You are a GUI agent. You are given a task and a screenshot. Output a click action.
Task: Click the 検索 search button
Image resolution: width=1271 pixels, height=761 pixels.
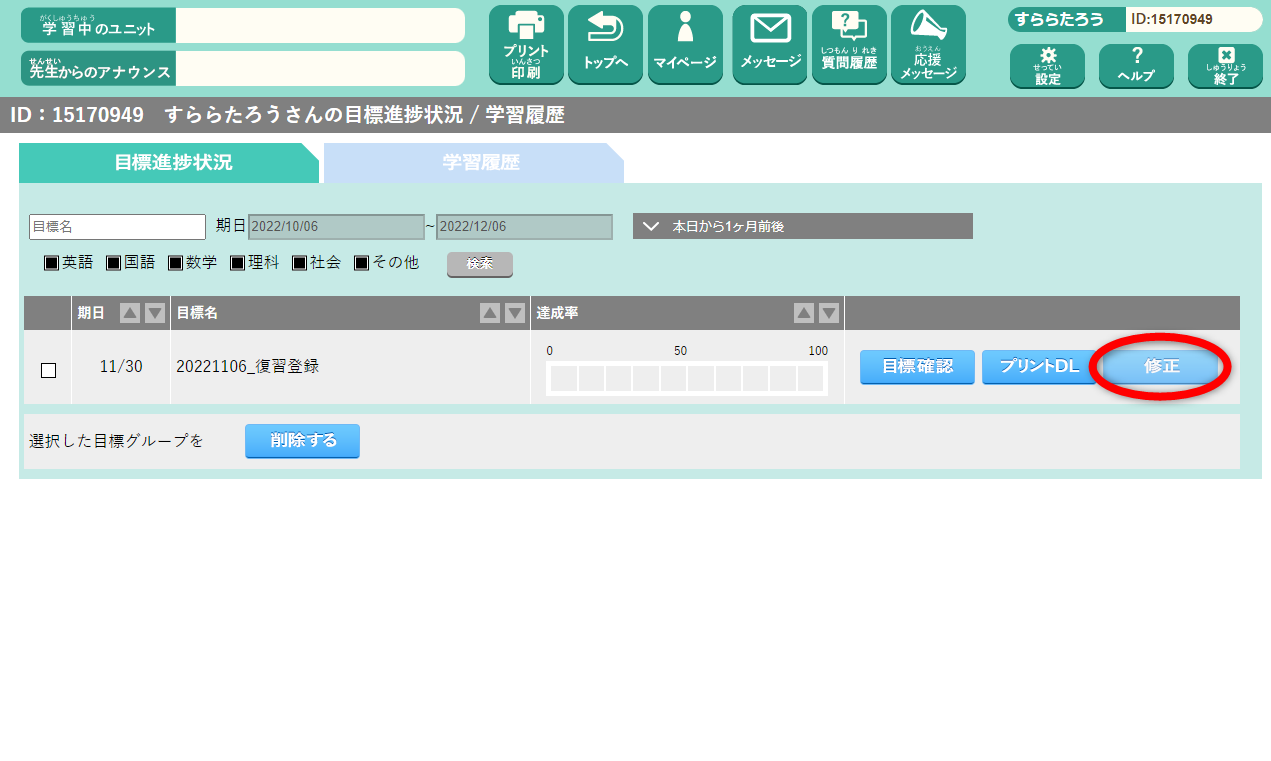(480, 264)
